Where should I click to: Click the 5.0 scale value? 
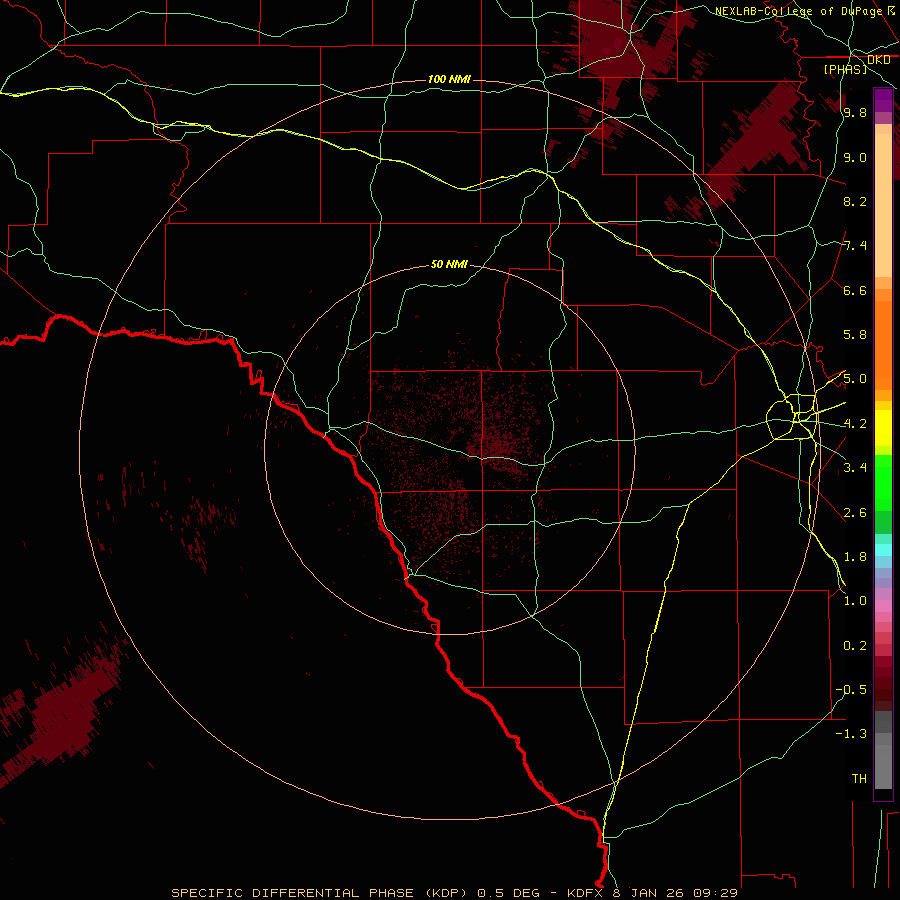click(x=855, y=379)
